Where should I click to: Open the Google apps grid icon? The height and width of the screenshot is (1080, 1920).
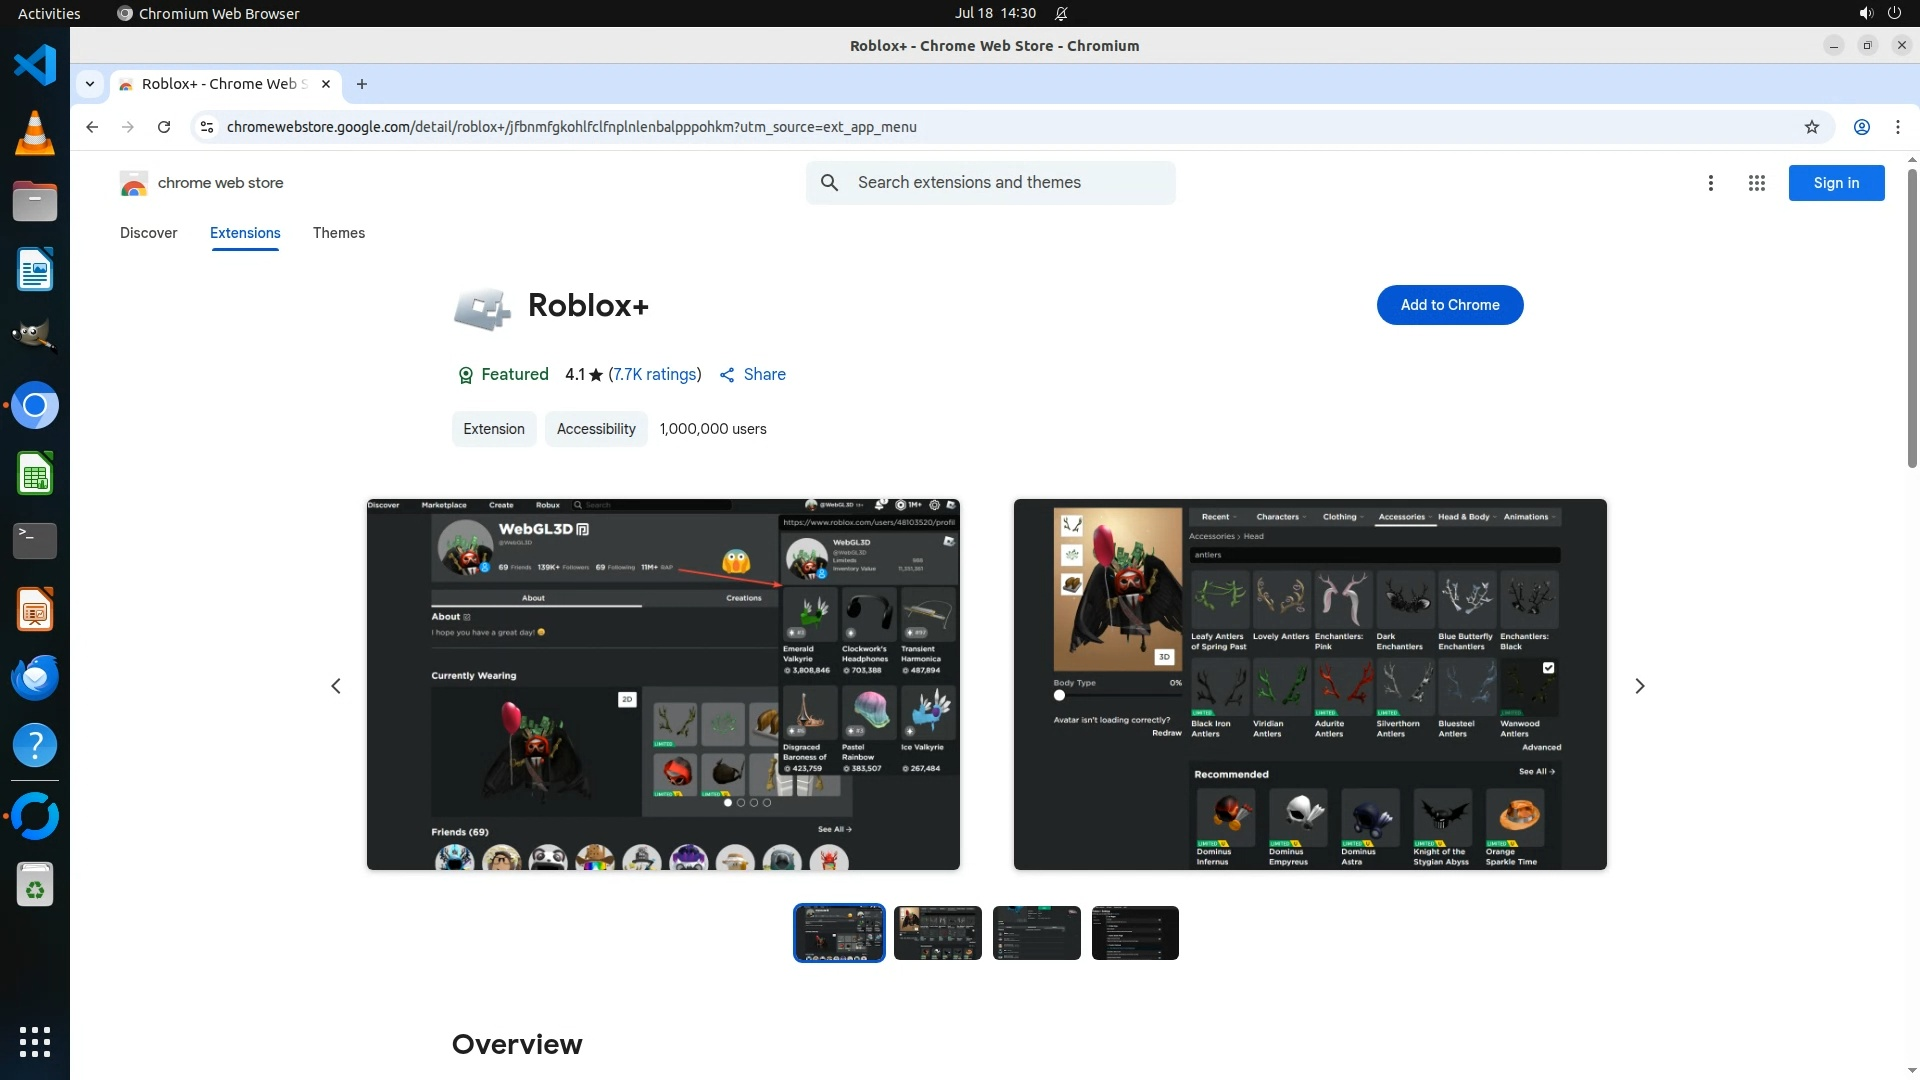pyautogui.click(x=1756, y=183)
